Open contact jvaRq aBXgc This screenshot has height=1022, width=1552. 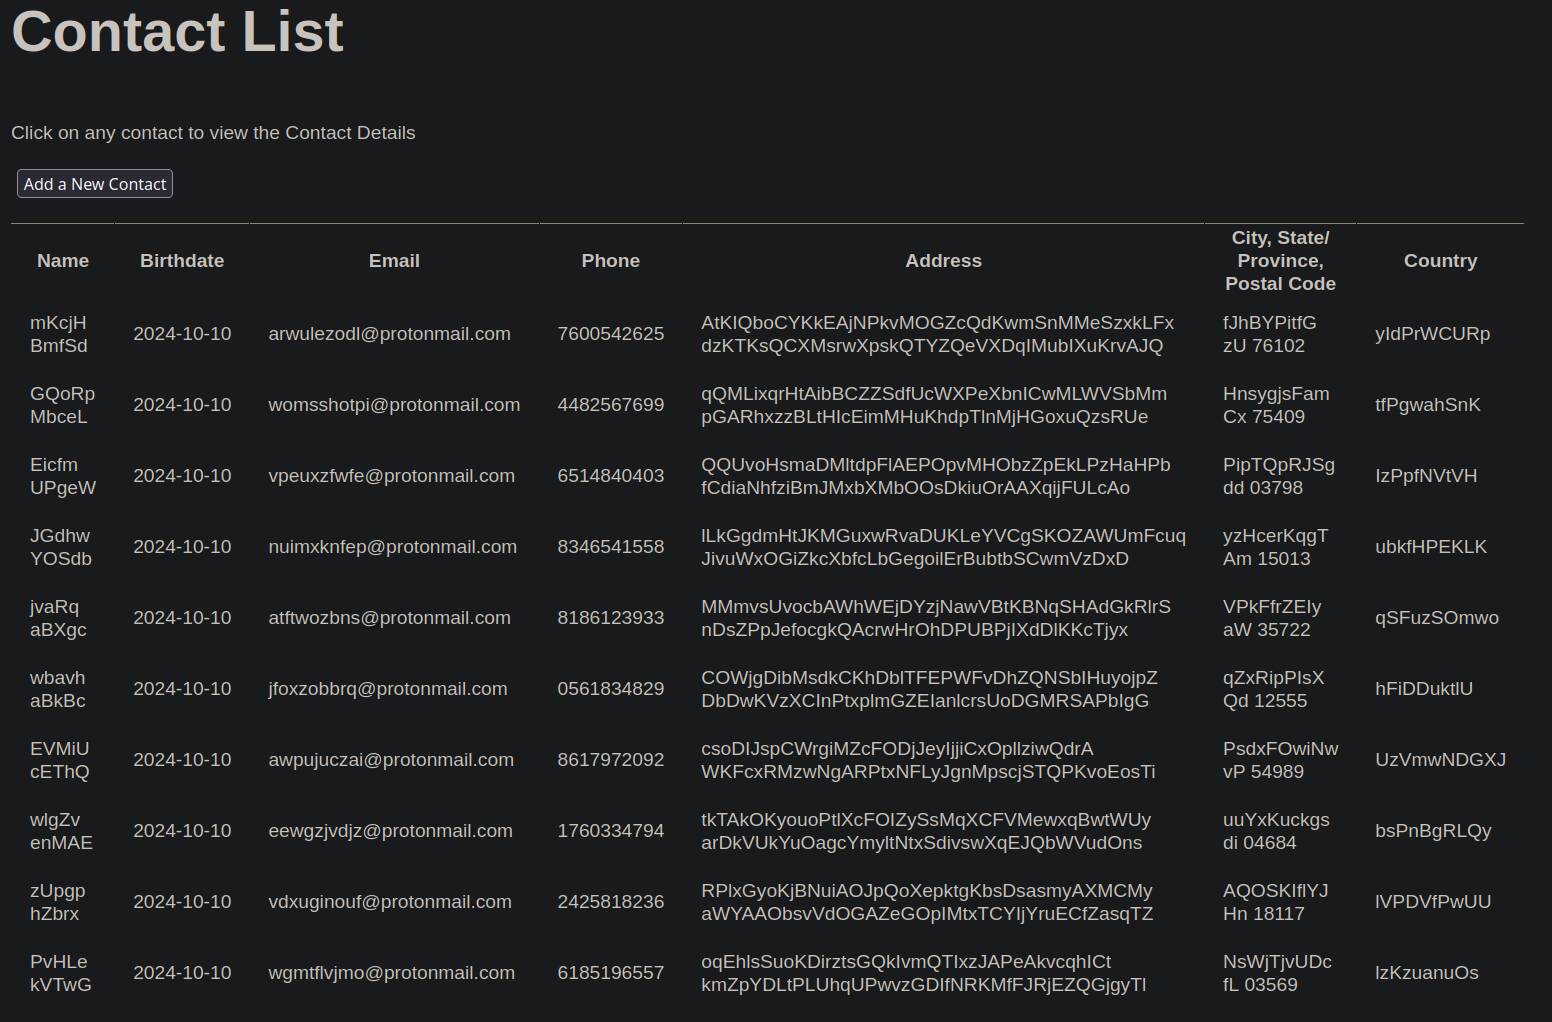(x=58, y=618)
